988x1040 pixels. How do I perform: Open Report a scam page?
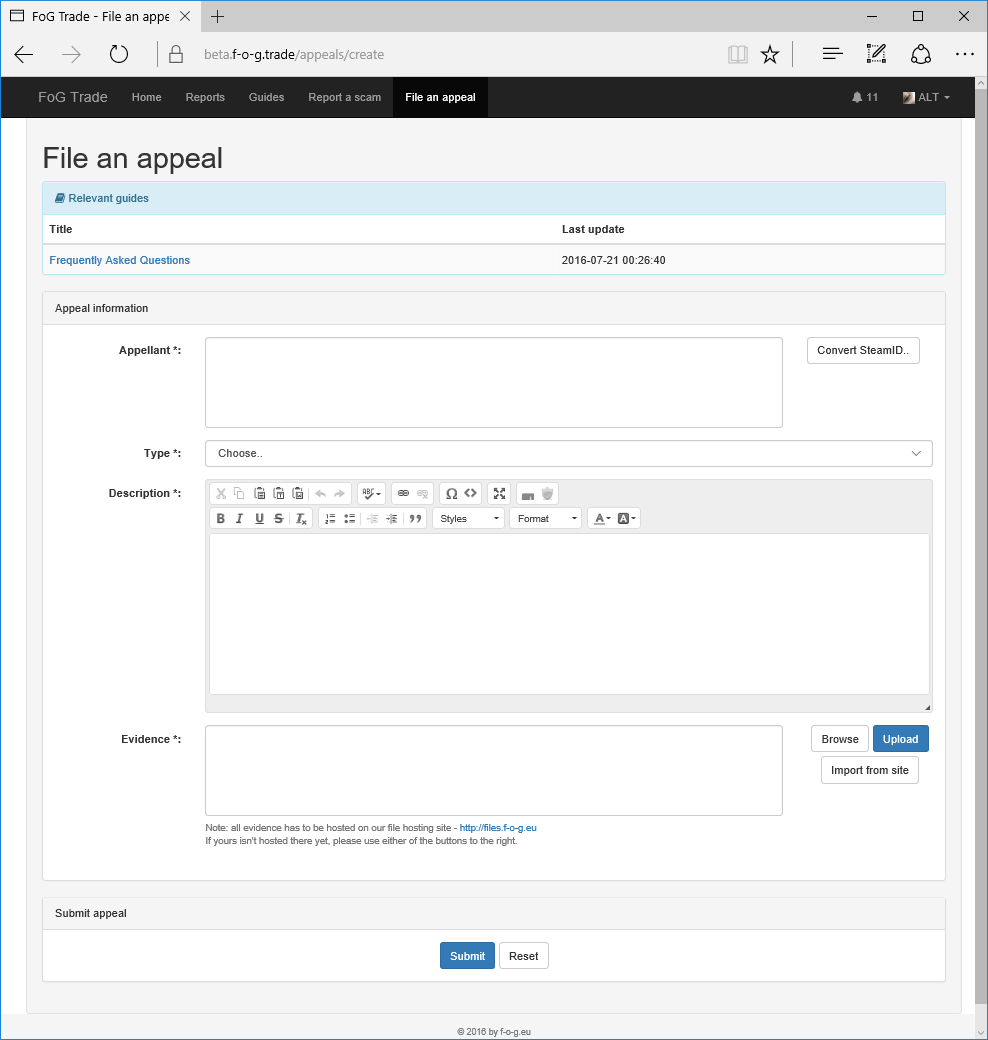pyautogui.click(x=345, y=98)
